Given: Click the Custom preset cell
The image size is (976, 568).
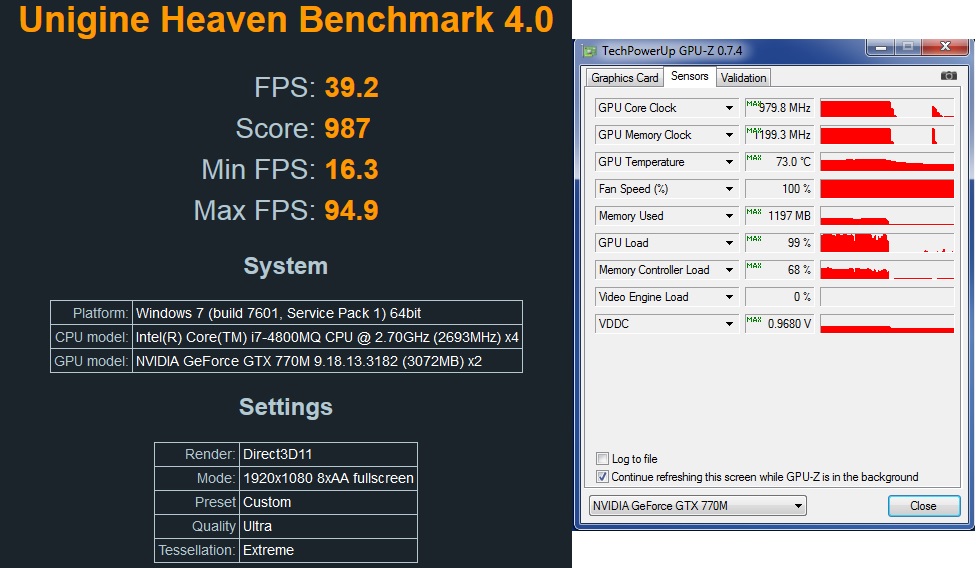Looking at the screenshot, I should click(328, 502).
